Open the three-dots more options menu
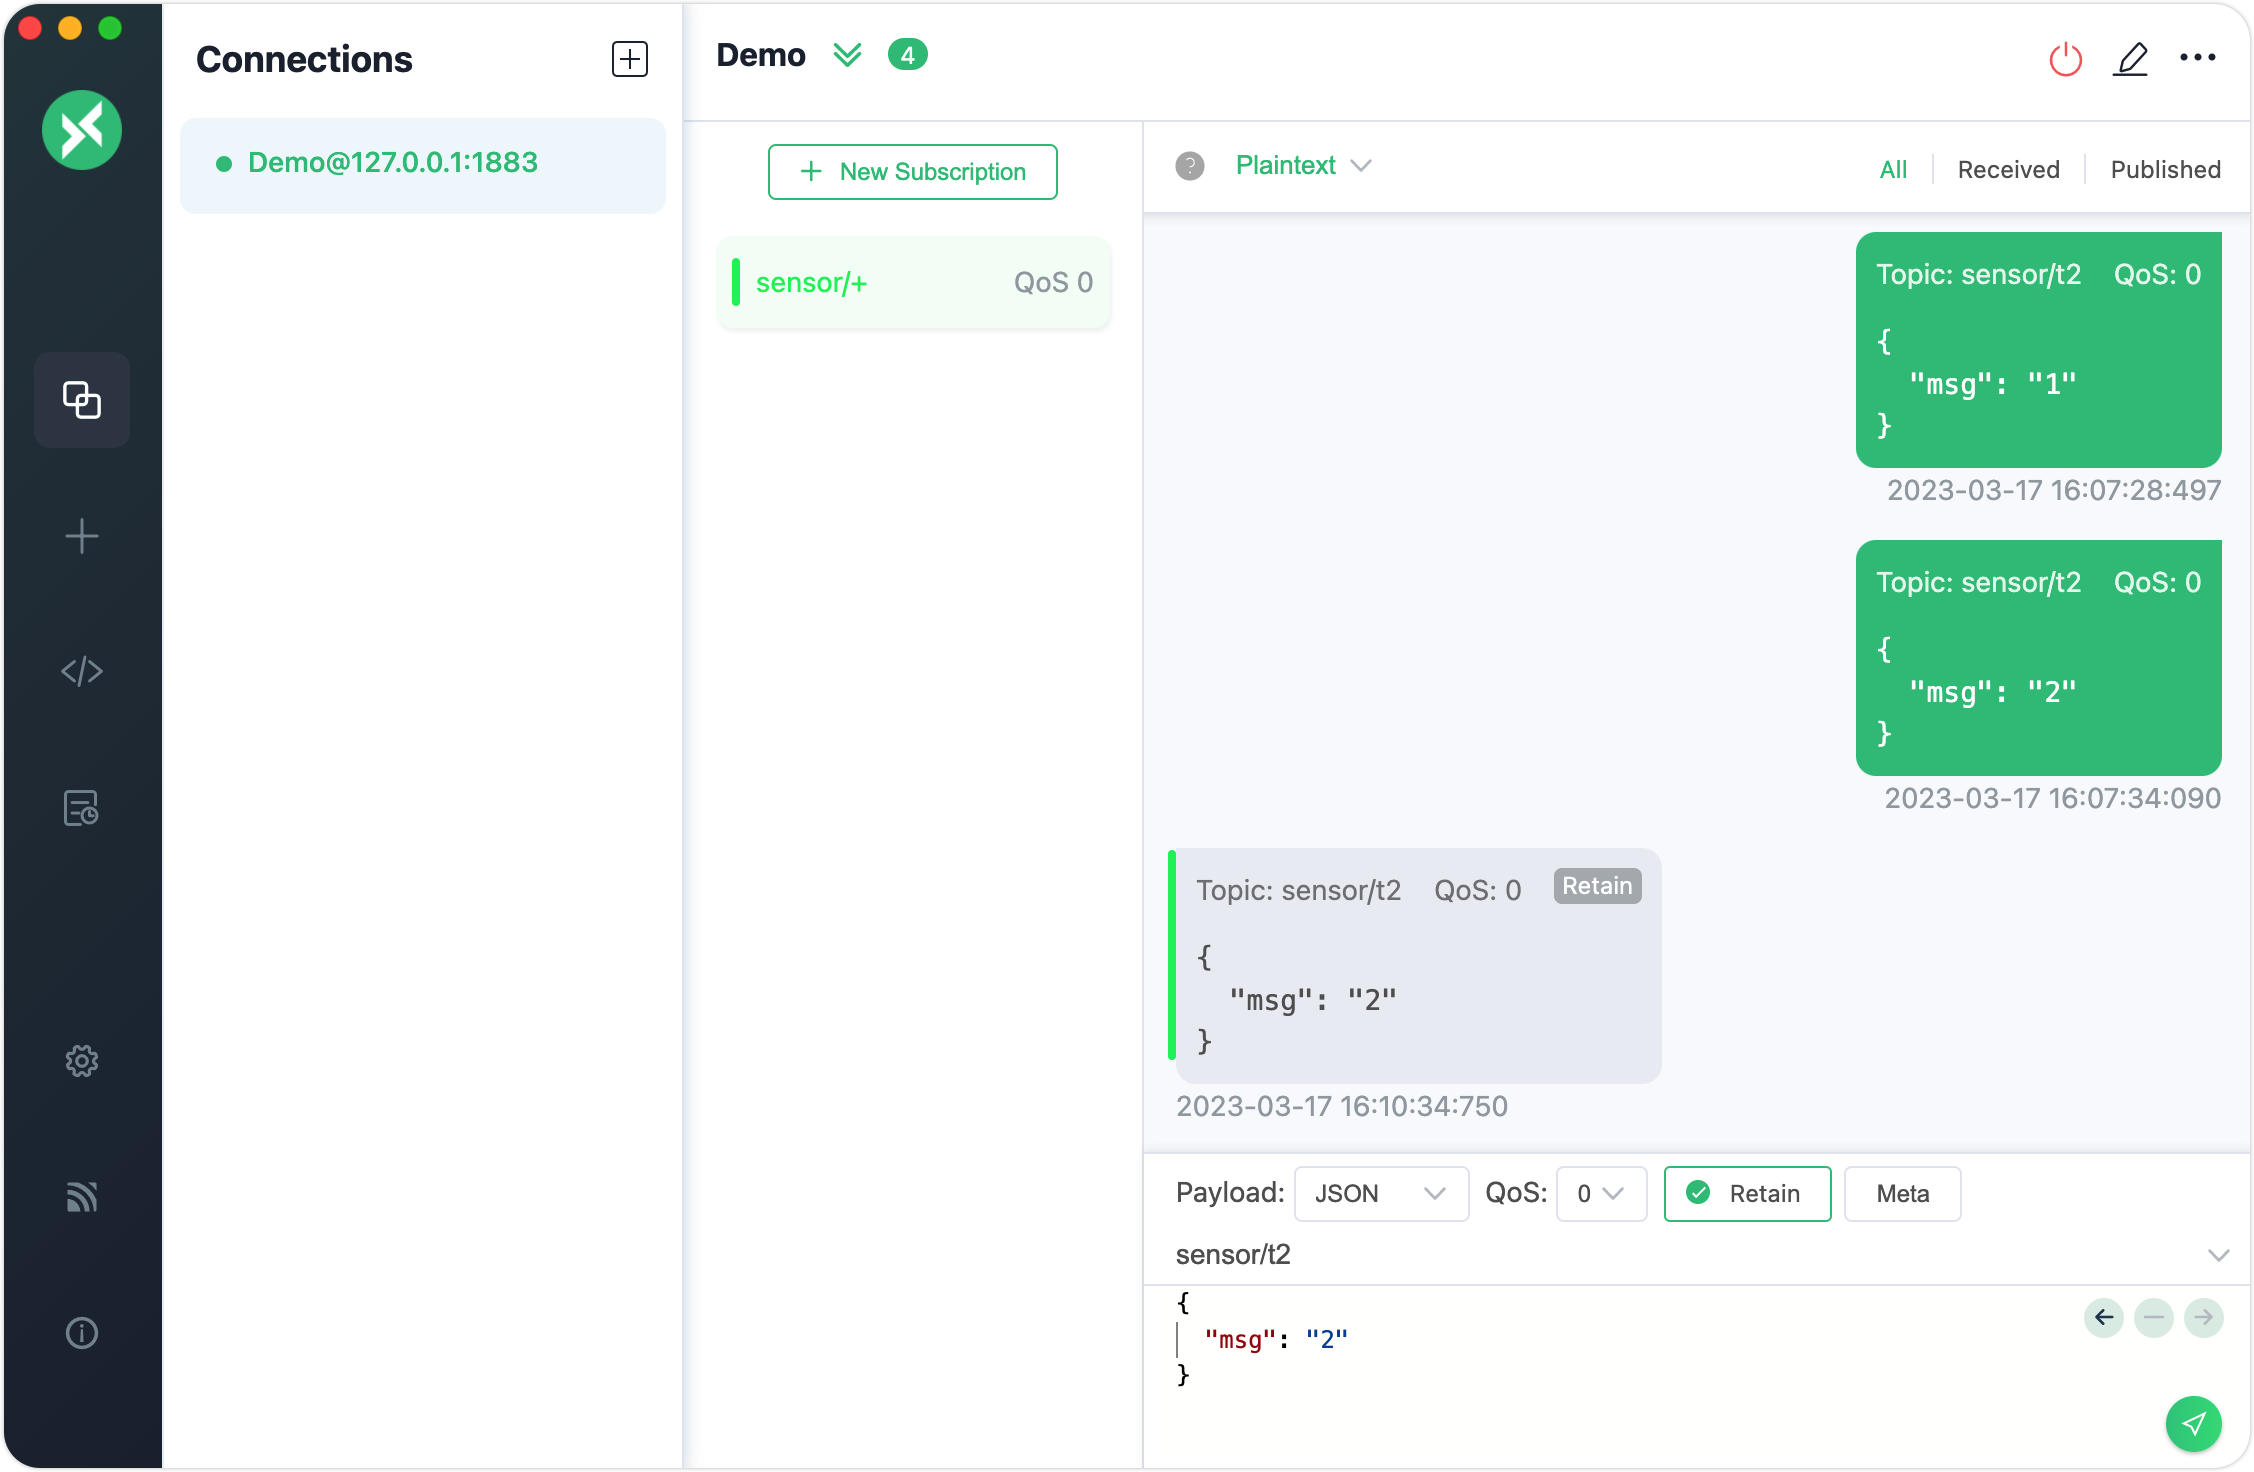Image resolution: width=2254 pixels, height=1472 pixels. click(x=2197, y=57)
